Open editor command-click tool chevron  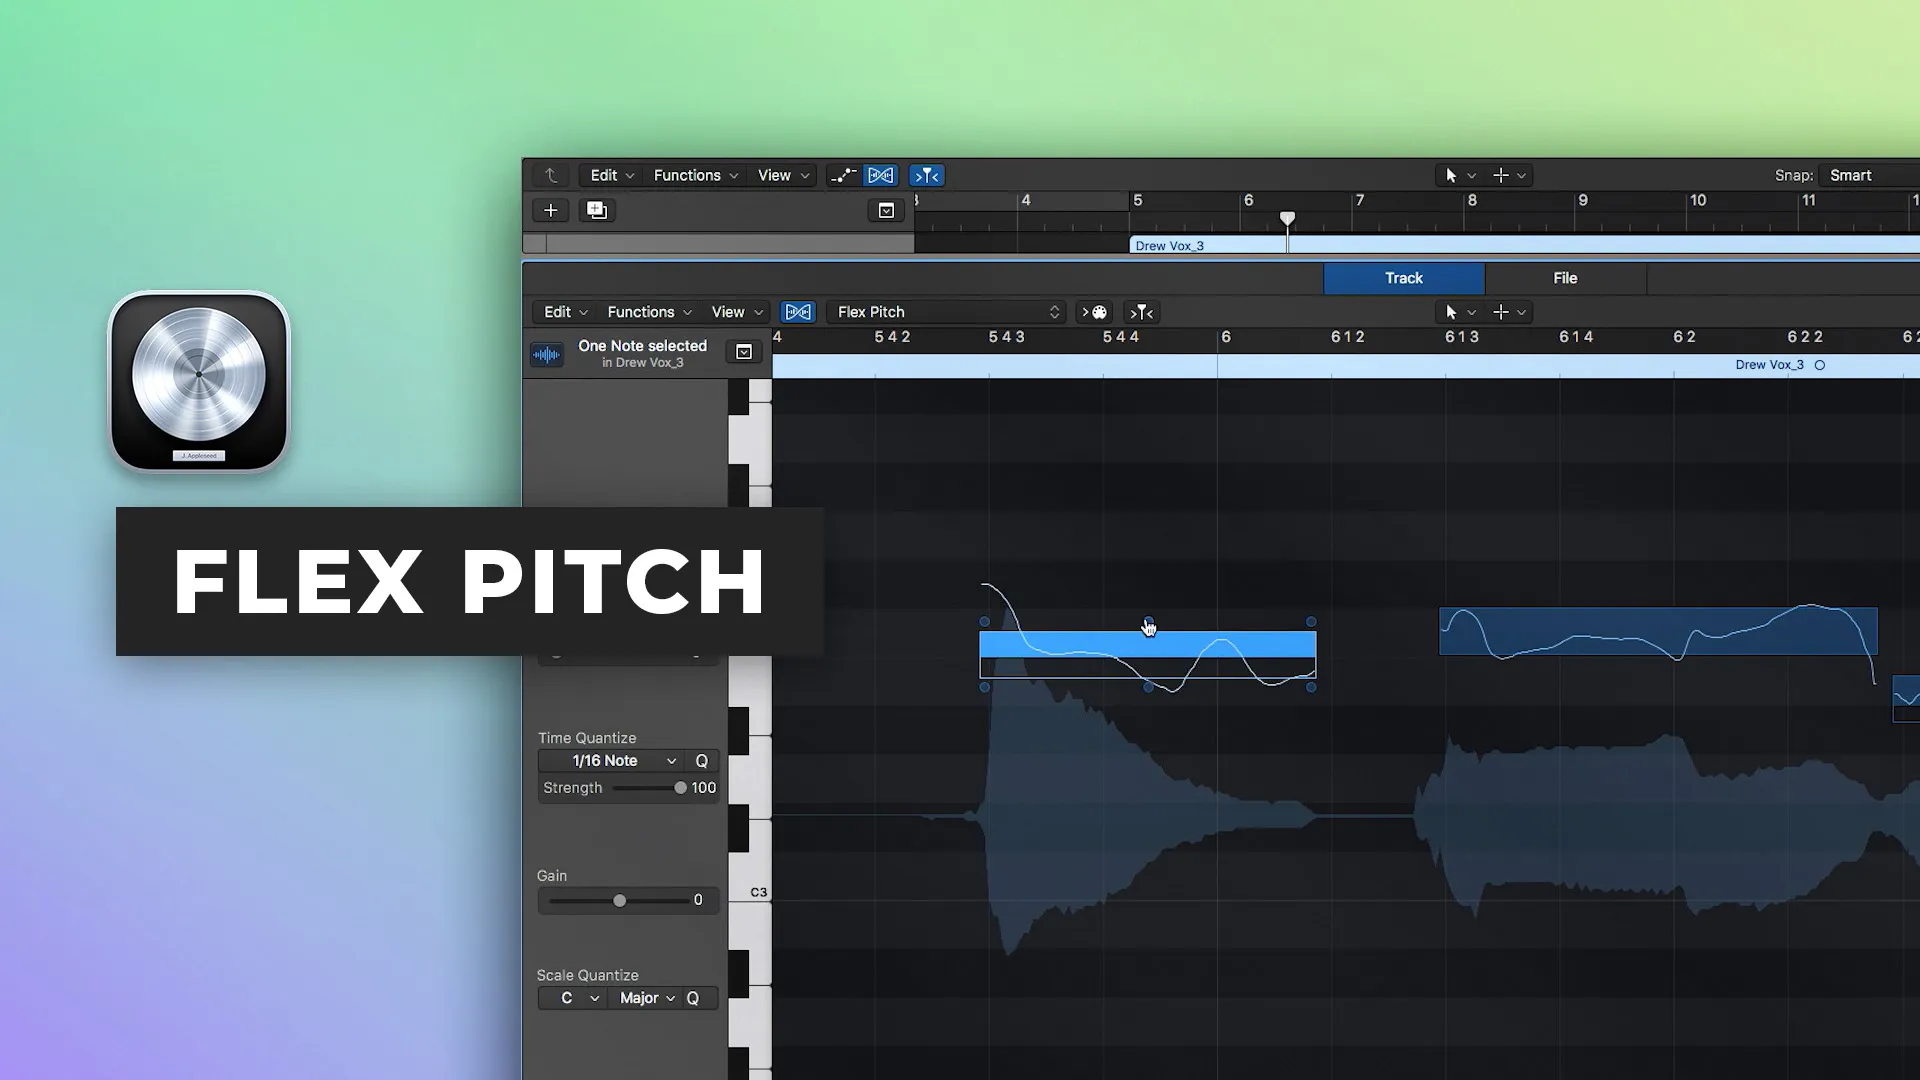point(1521,313)
